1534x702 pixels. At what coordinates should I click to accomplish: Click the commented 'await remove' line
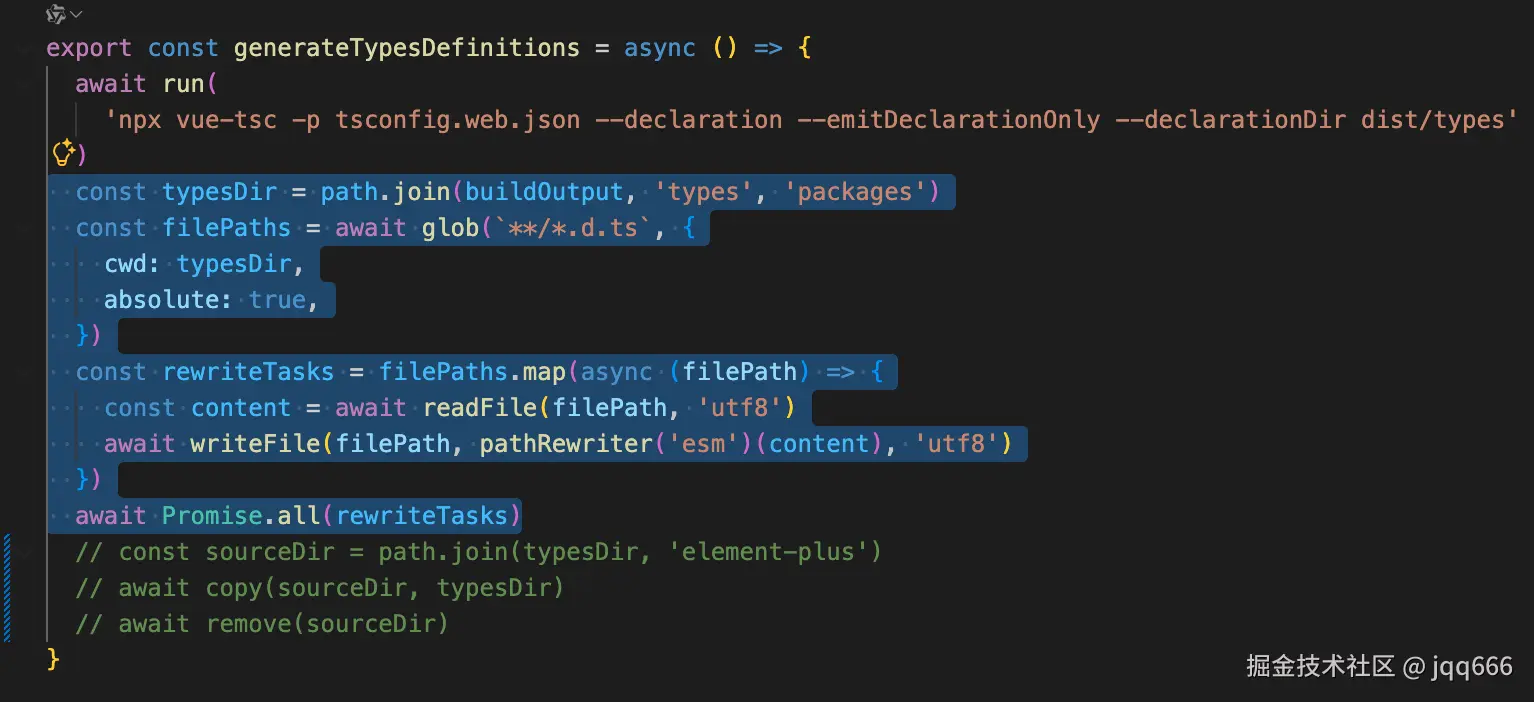[x=262, y=624]
